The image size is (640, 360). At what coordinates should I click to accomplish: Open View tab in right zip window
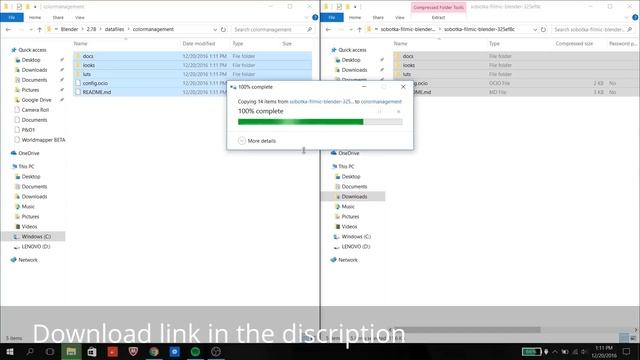[400, 18]
